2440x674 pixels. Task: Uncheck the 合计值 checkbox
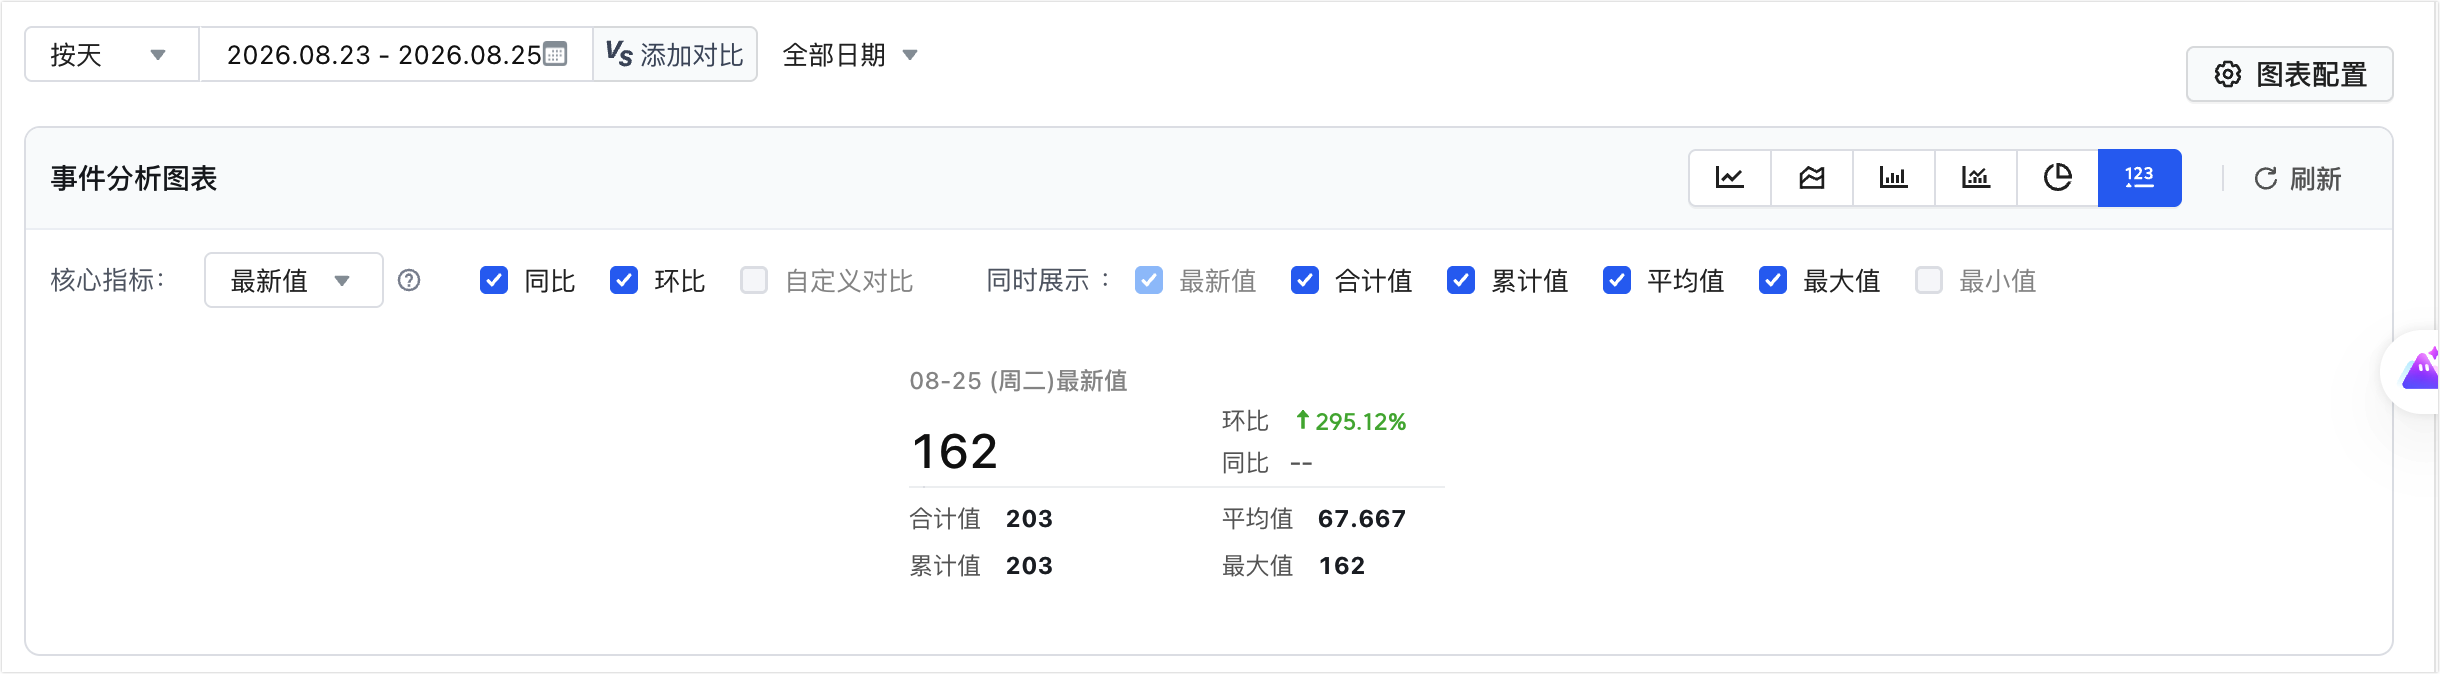click(x=1305, y=280)
